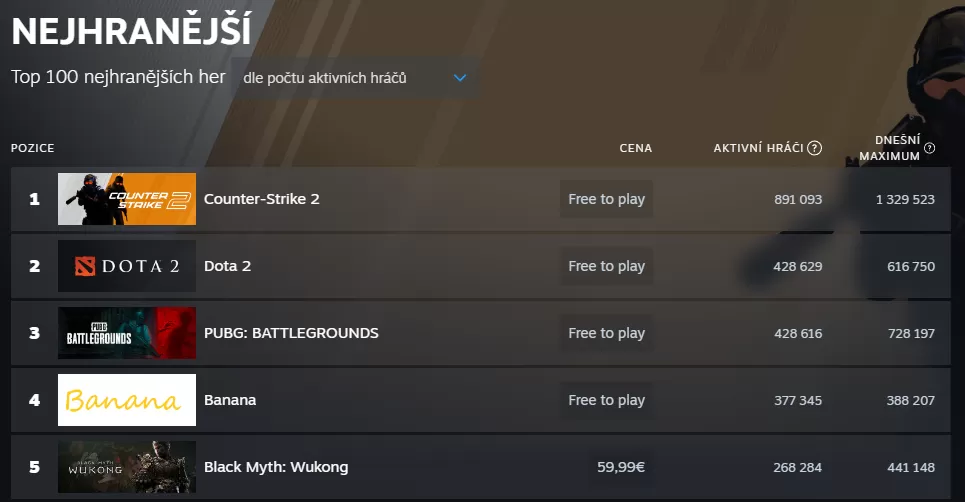Image resolution: width=965 pixels, height=502 pixels.
Task: Click the Dota 2 game title
Action: 227,266
